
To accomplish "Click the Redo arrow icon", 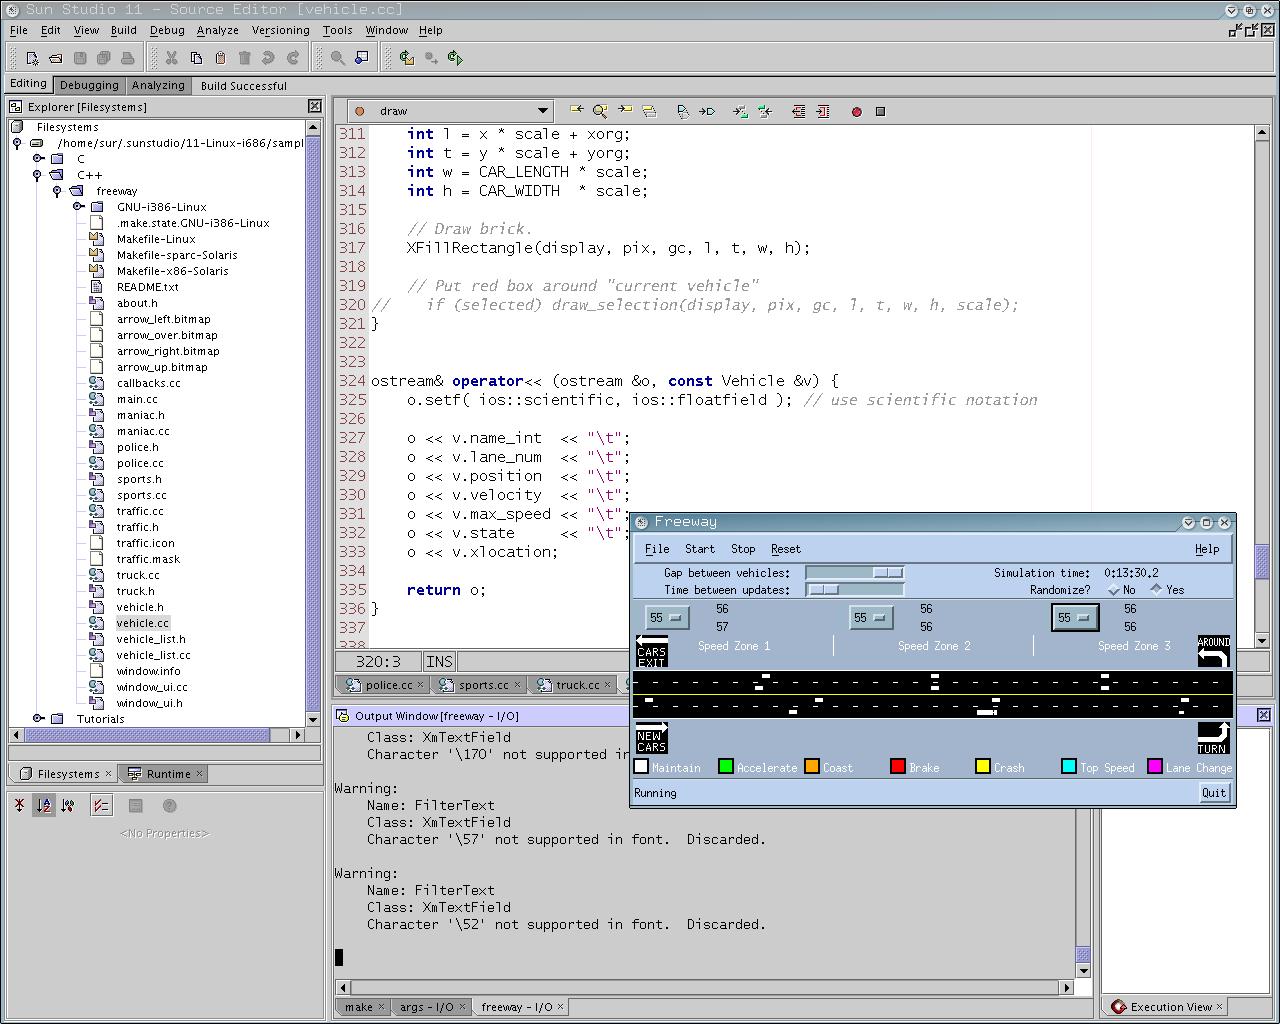I will [x=292, y=58].
